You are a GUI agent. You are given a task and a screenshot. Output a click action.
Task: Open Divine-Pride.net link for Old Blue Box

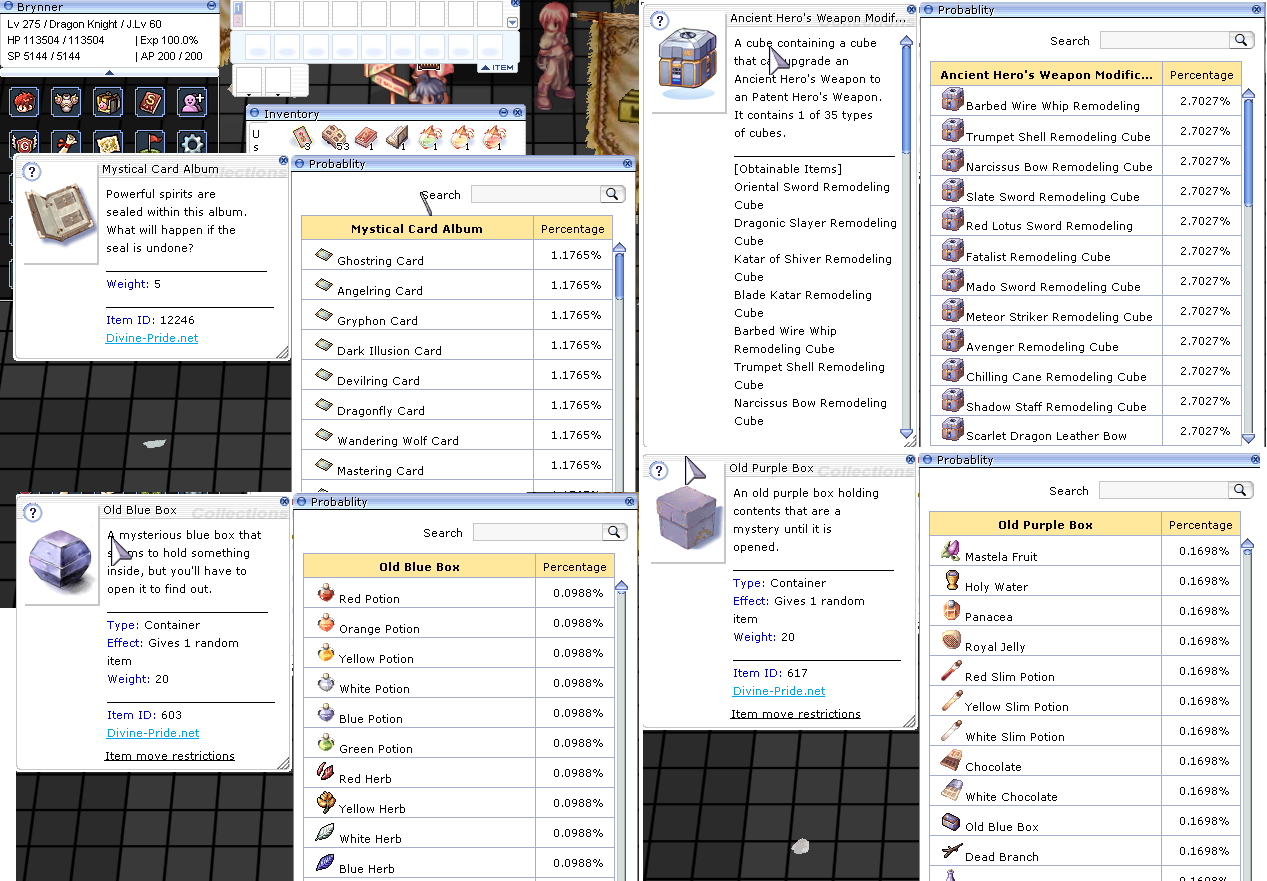pyautogui.click(x=153, y=733)
